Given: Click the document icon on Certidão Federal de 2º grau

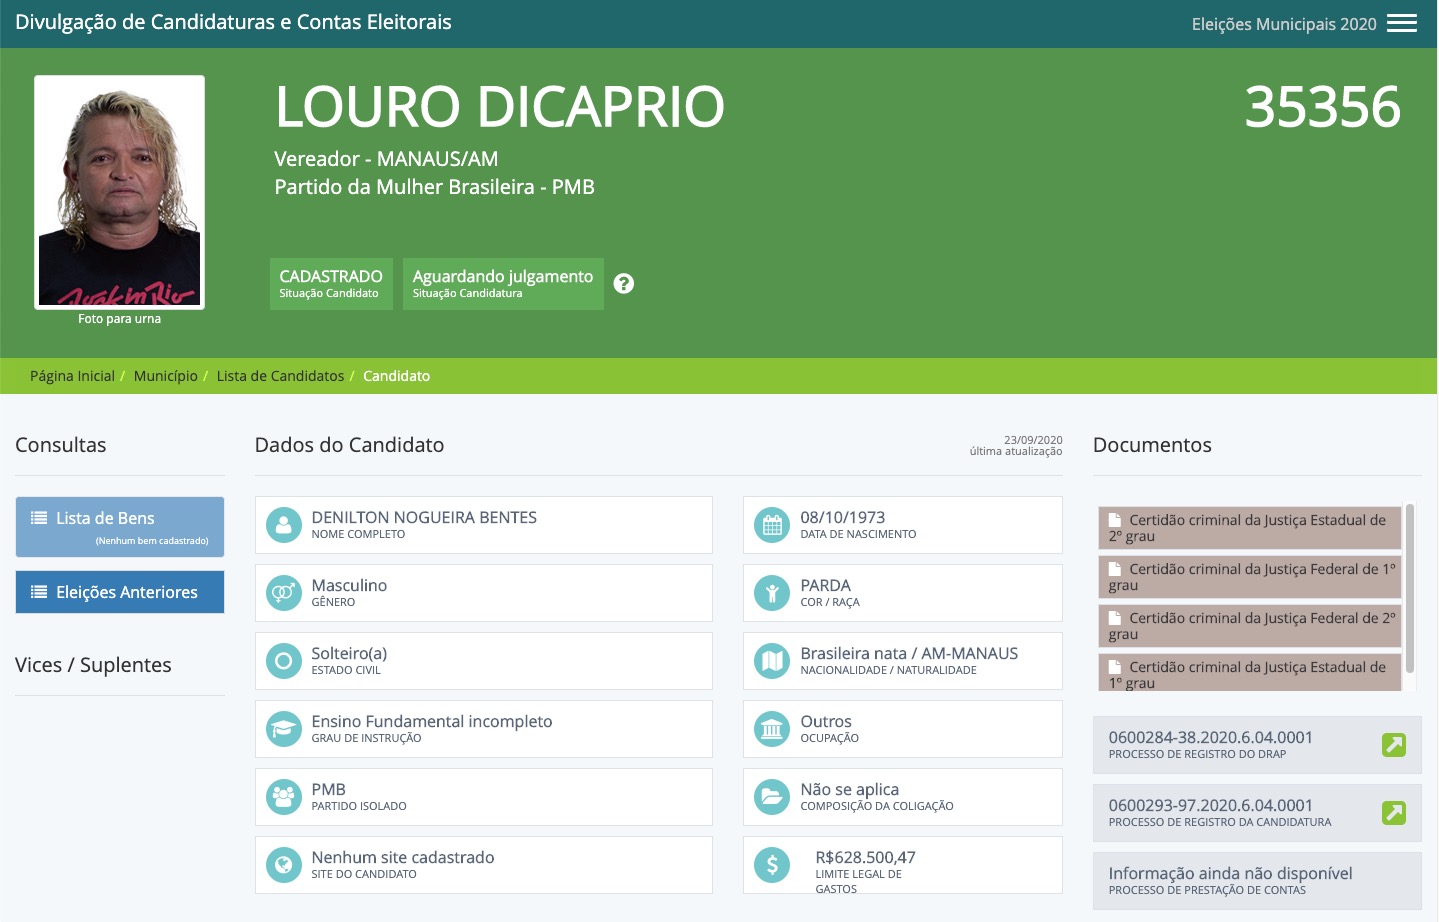Looking at the screenshot, I should pos(1114,617).
